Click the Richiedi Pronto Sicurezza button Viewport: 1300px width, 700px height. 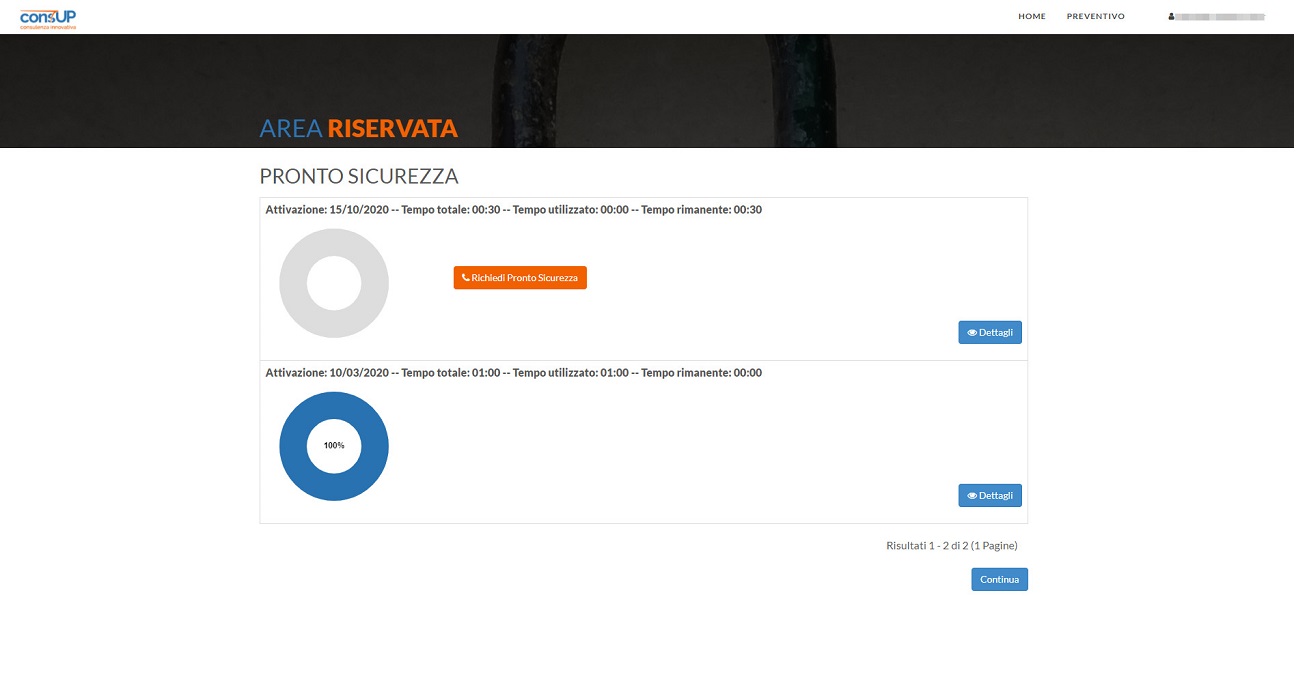click(520, 278)
